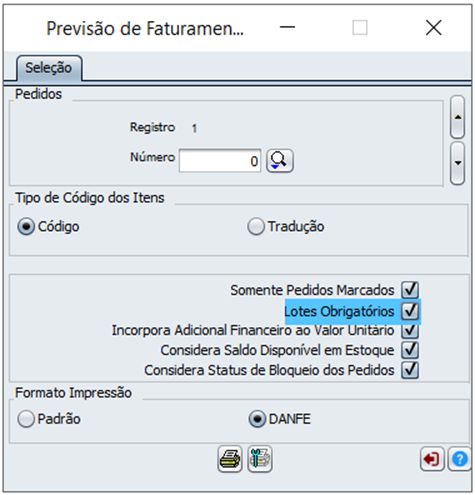Minimize the Previsão de Faturamento window

click(287, 28)
